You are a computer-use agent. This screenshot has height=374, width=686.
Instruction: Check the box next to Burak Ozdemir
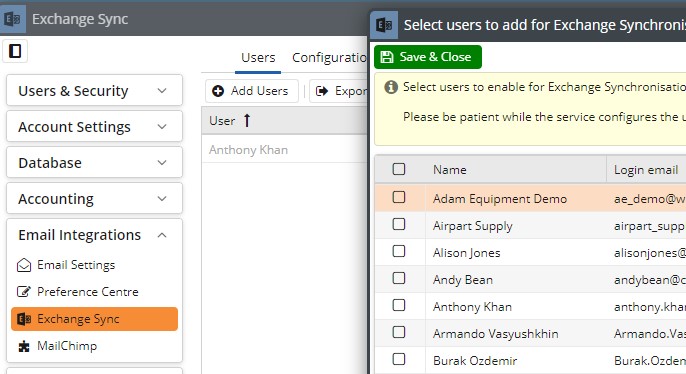(x=399, y=359)
